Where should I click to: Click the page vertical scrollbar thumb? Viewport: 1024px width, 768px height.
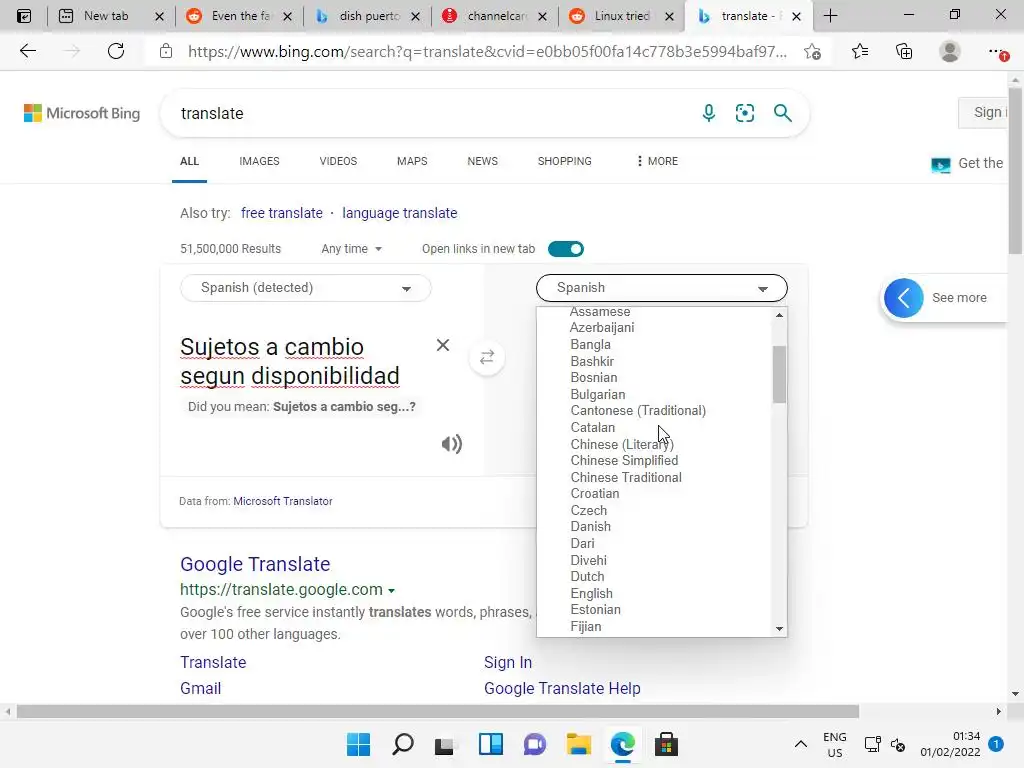click(x=1015, y=173)
